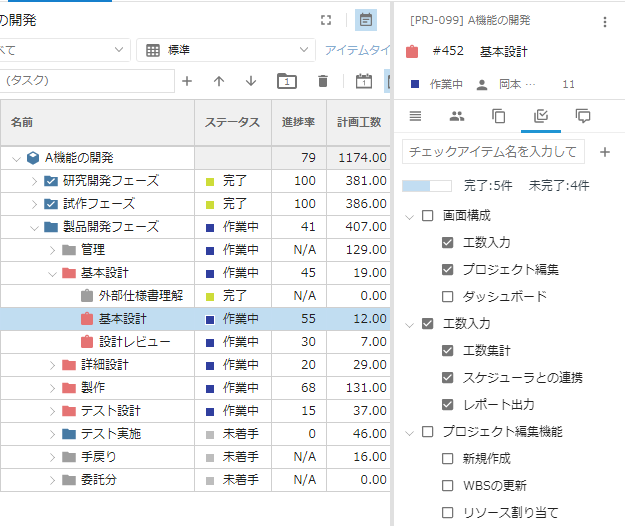The height and width of the screenshot is (526, 625).
Task: Switch to the comments tab in detail panel
Action: 583,116
